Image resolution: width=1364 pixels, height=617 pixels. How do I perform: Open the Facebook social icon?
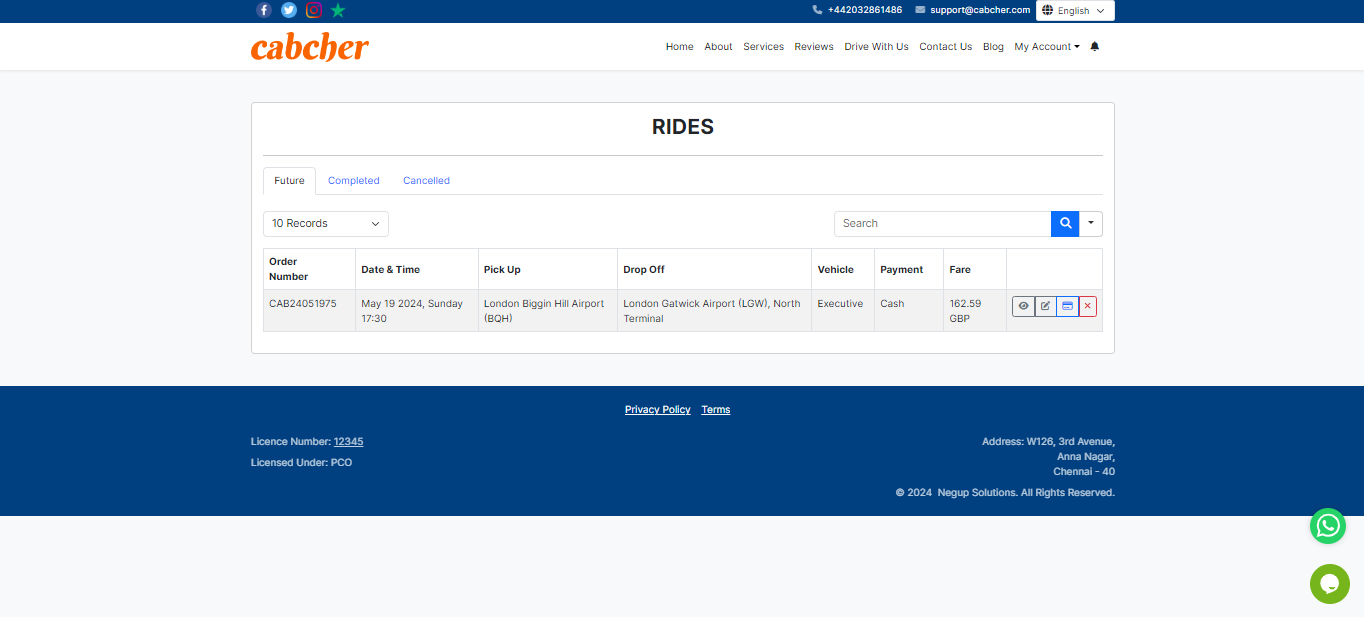[264, 10]
